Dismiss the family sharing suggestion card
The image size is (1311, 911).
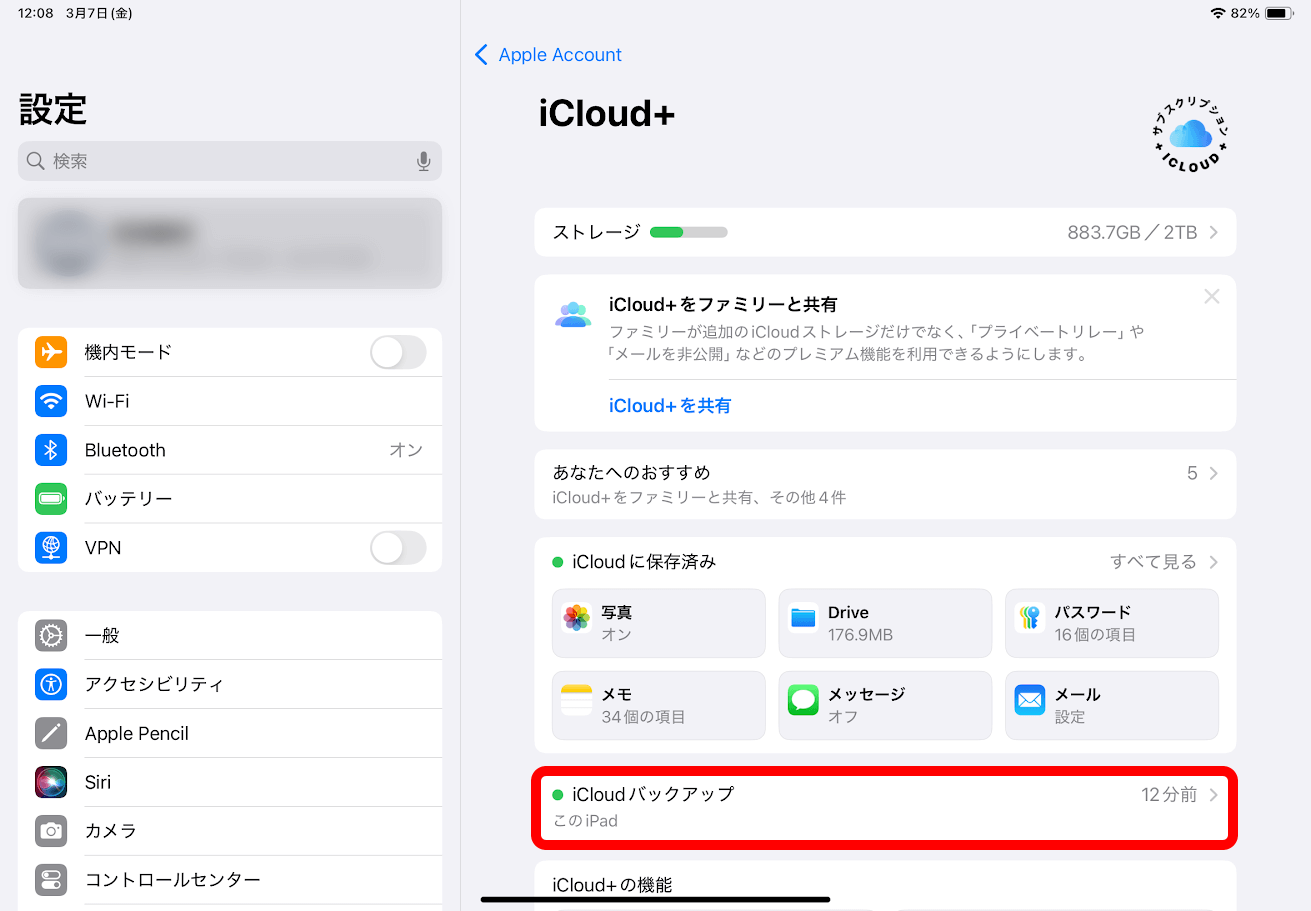coord(1212,296)
